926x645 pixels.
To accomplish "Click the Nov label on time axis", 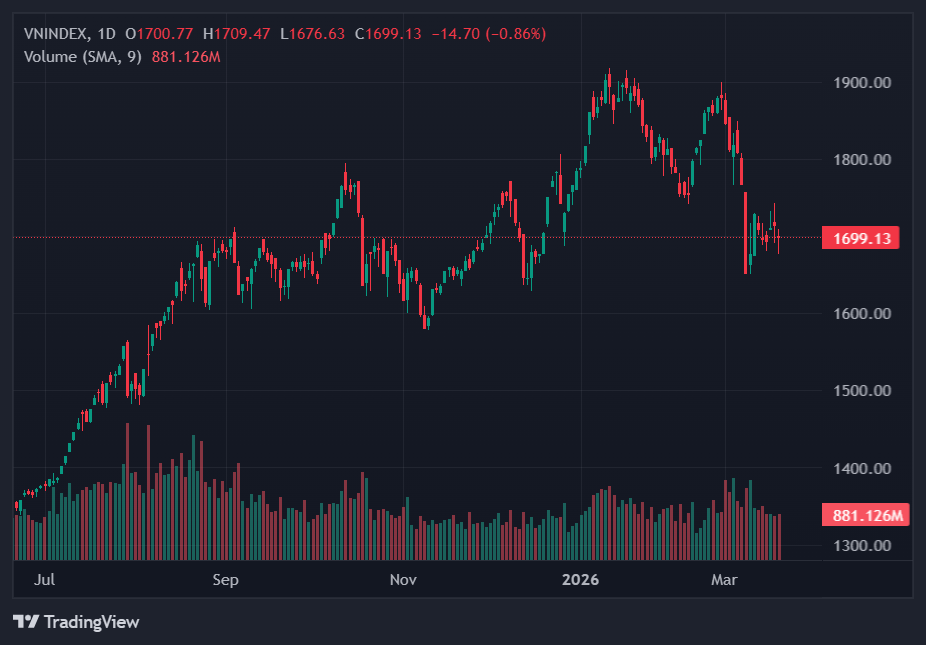I will pos(403,579).
